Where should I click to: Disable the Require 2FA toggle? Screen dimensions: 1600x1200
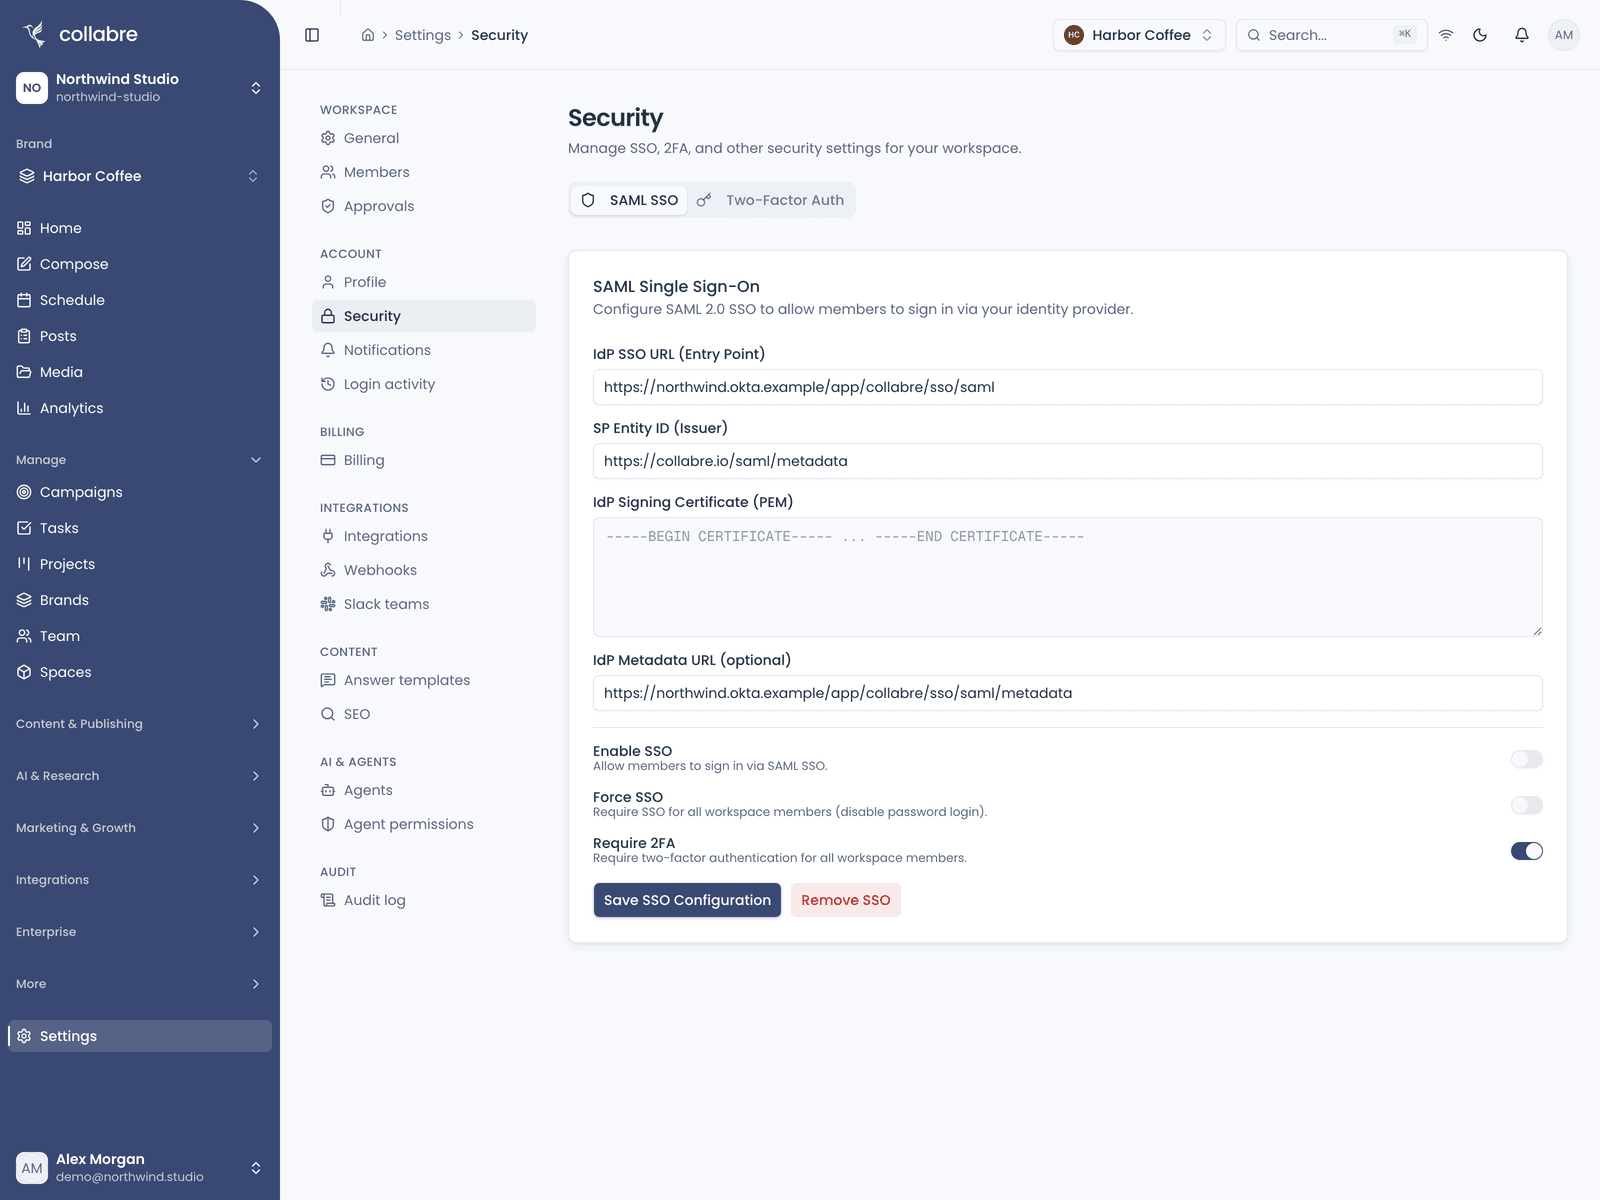point(1526,851)
